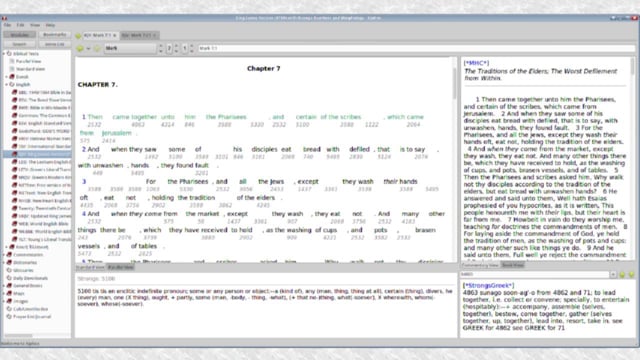Click the chapter stepper arrows beside 7
This screenshot has width=640, height=360.
point(176,48)
